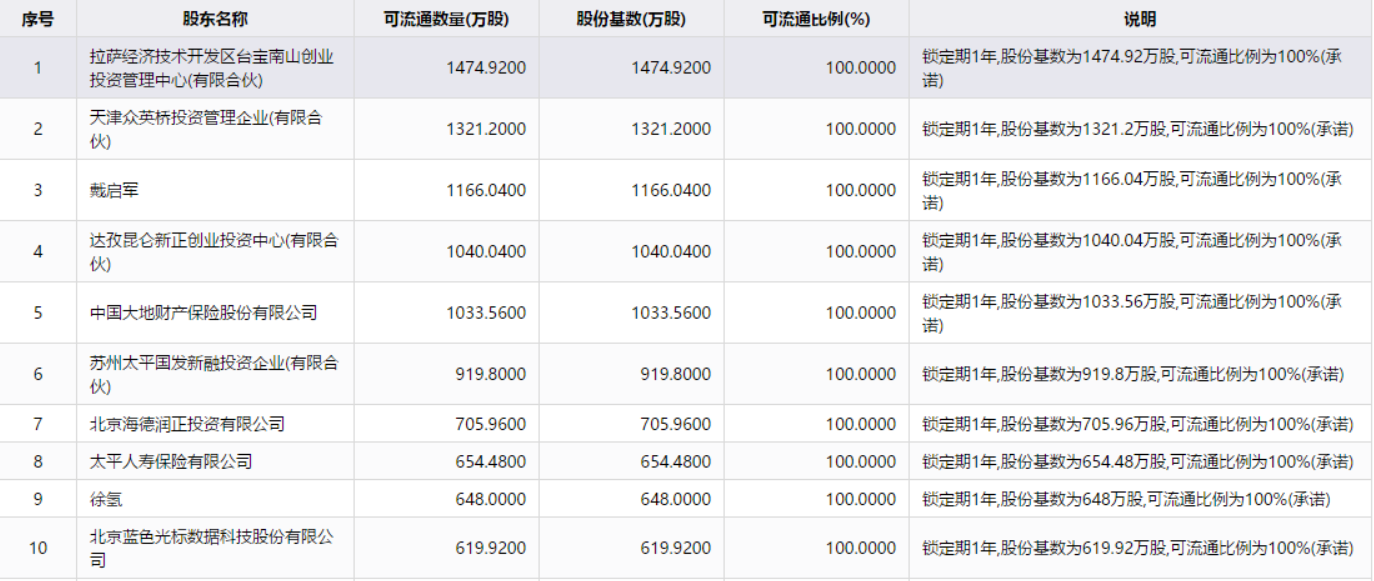1374x581 pixels.
Task: Click 说明 text mentioning 1033.56万股
Action: point(1132,313)
